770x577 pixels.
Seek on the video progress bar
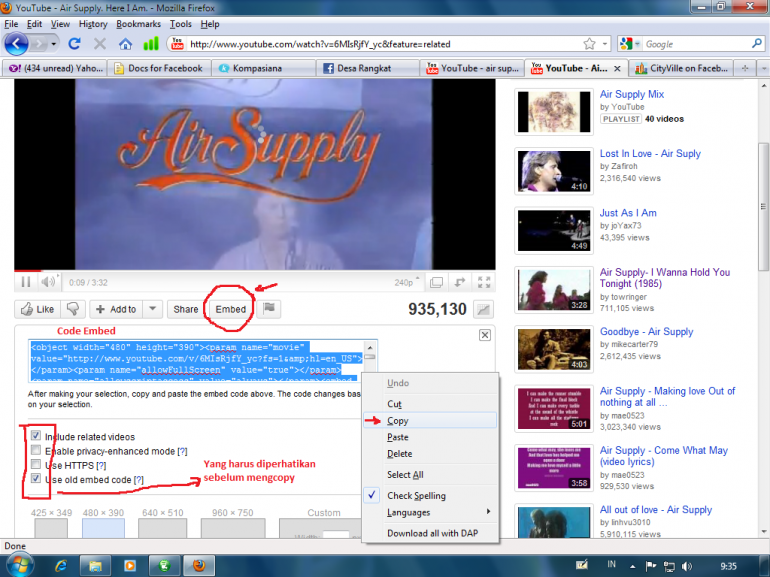[x=254, y=271]
